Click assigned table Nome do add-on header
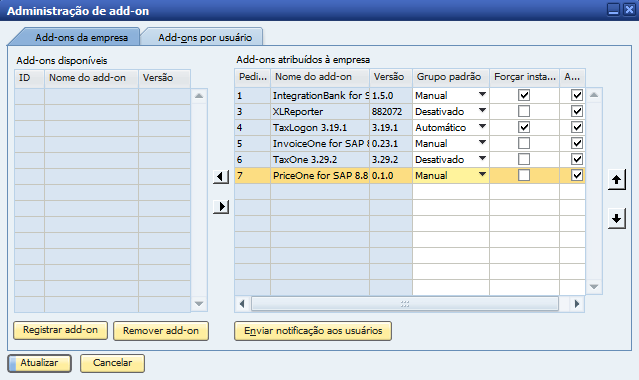The width and height of the screenshot is (639, 380). 320,77
